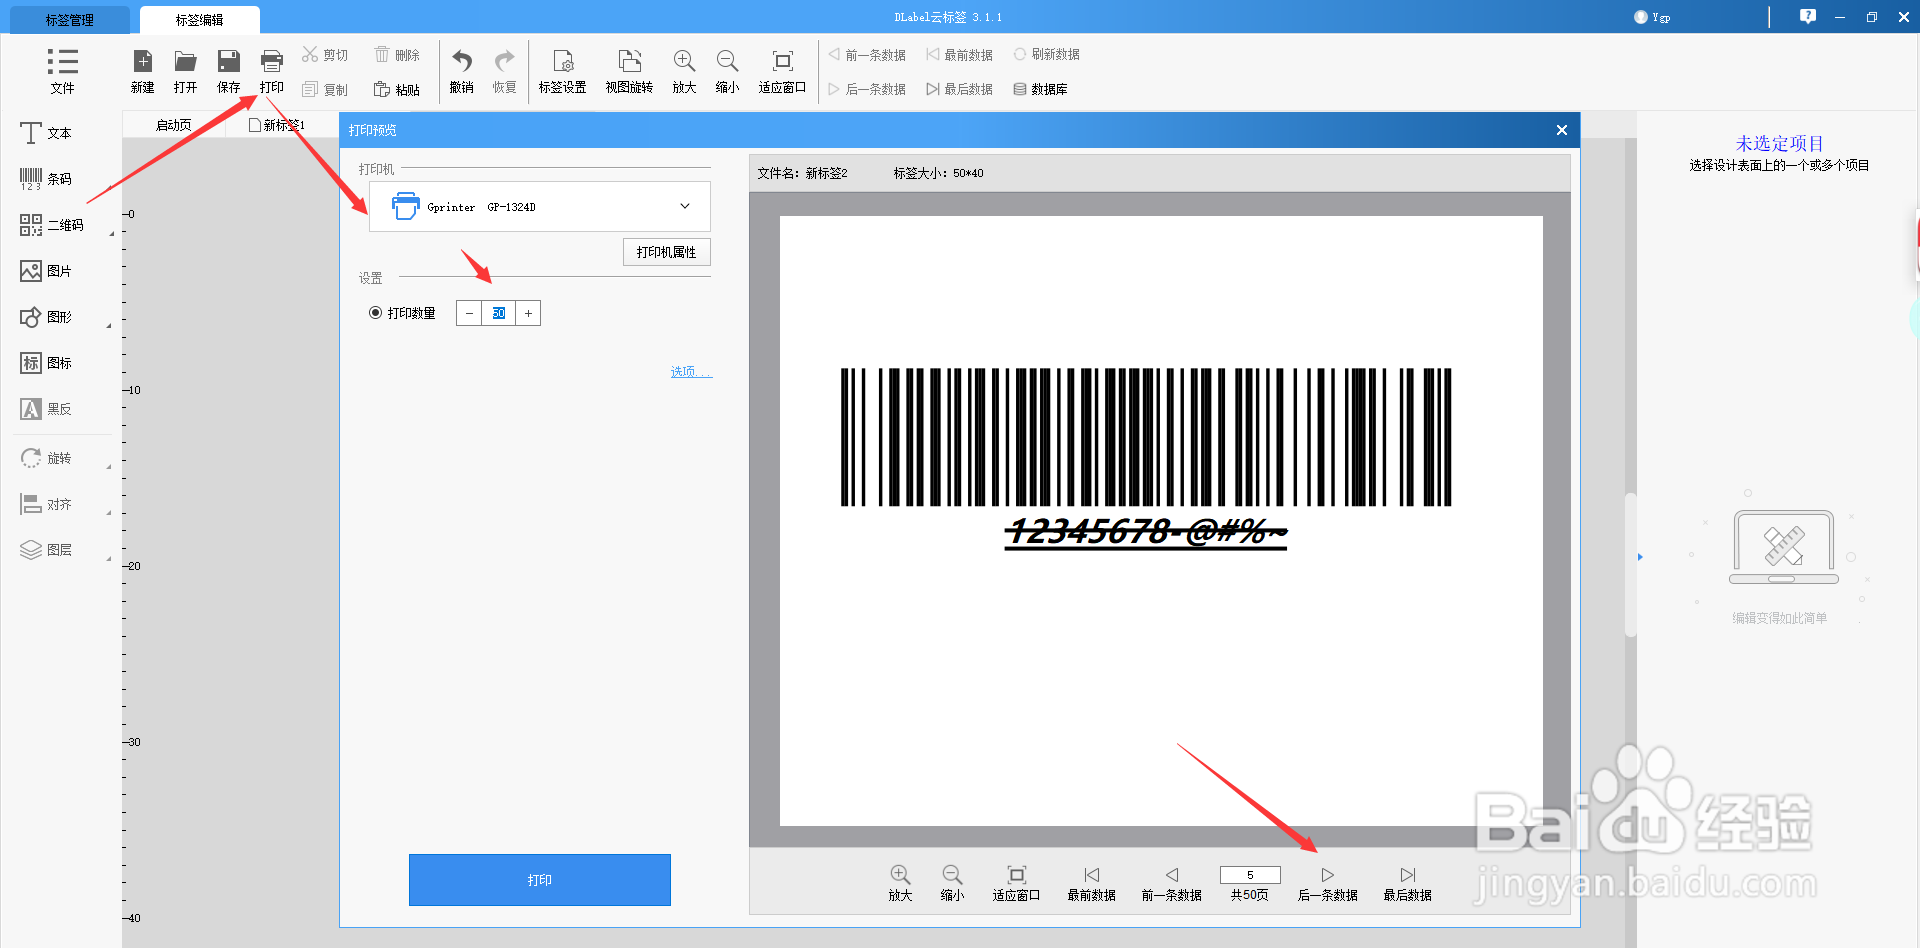Open the 图层 layer tool
Screen dimensions: 1920x948
[46, 550]
